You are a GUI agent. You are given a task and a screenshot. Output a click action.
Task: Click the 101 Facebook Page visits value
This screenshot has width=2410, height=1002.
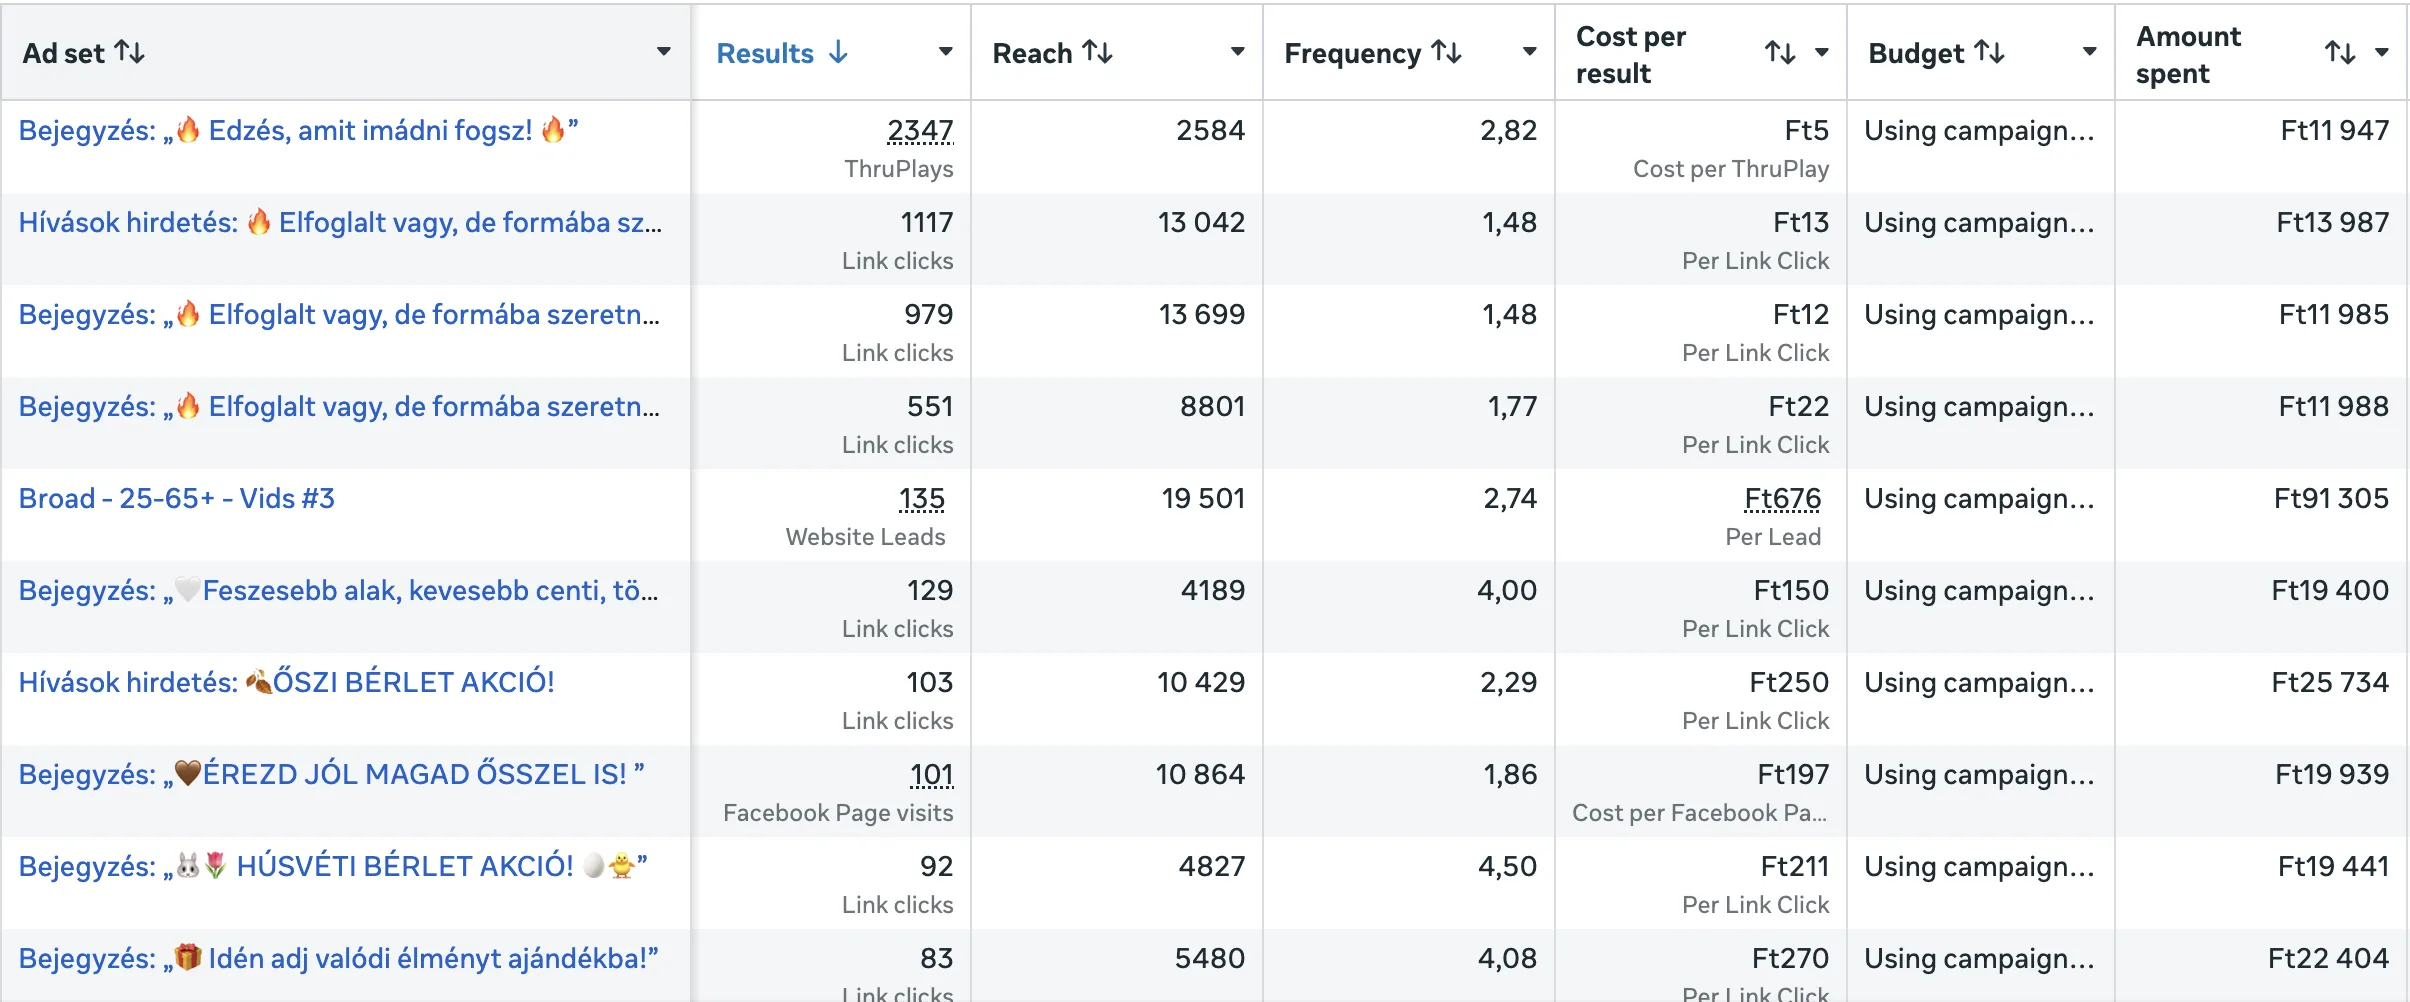[x=931, y=775]
